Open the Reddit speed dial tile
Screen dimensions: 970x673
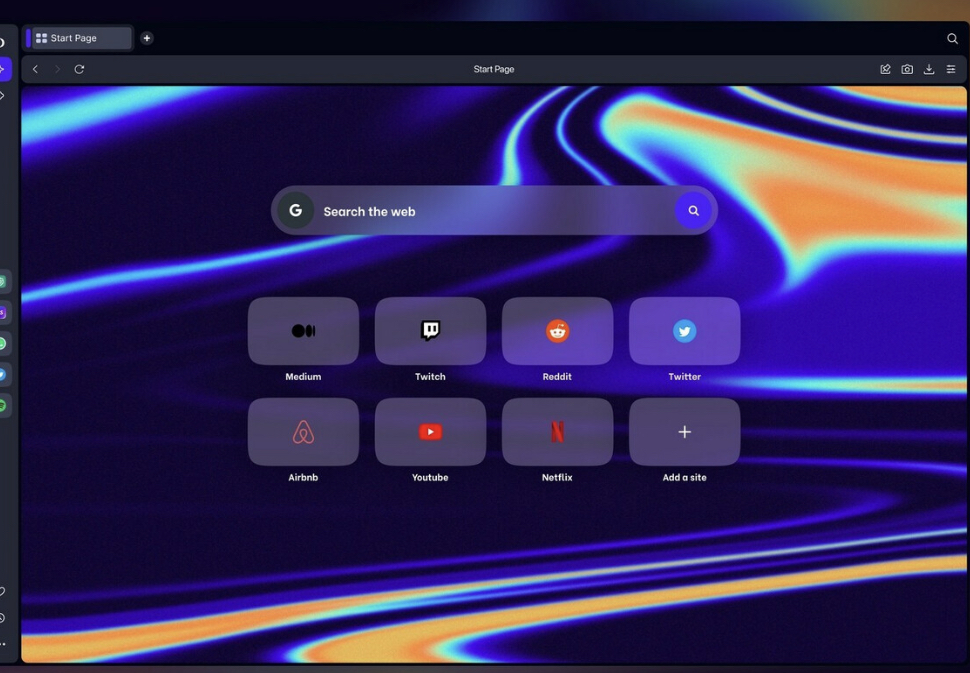pos(557,331)
